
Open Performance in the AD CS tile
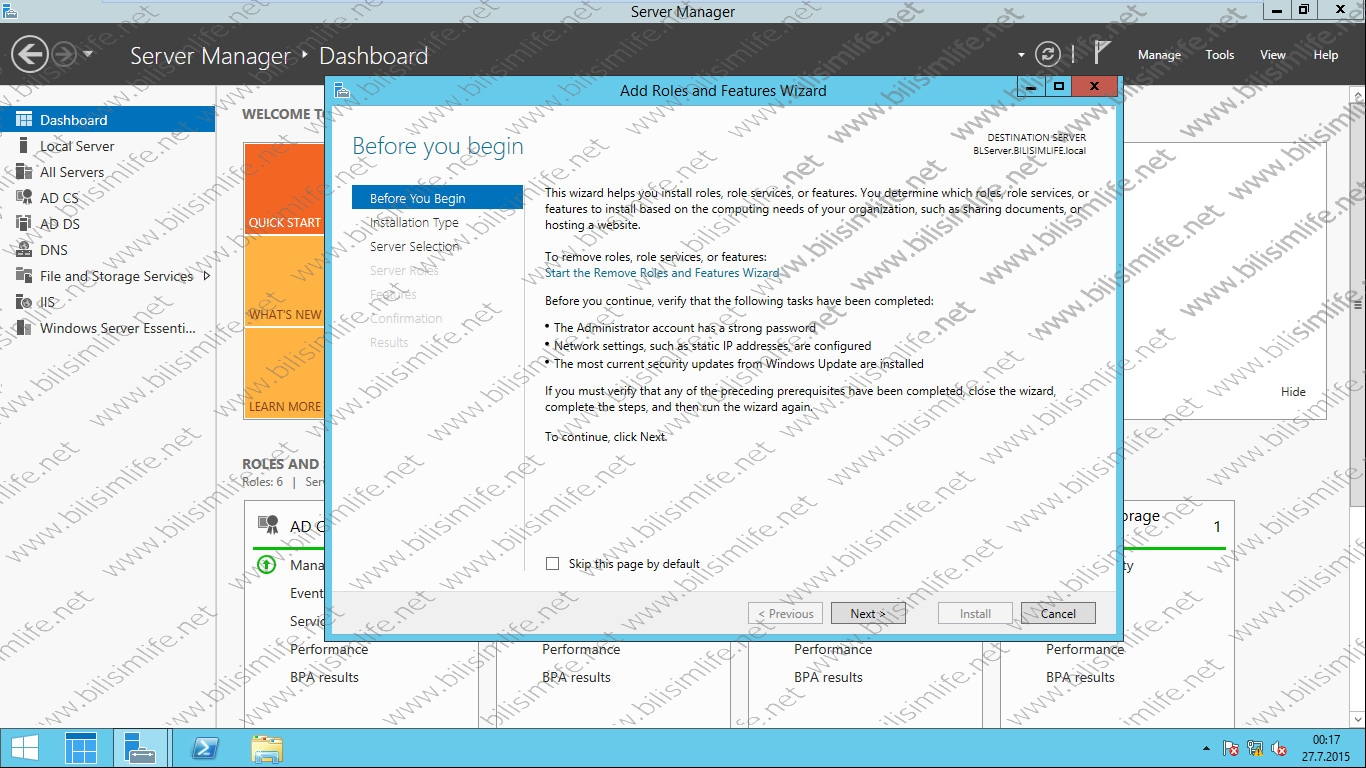click(329, 649)
